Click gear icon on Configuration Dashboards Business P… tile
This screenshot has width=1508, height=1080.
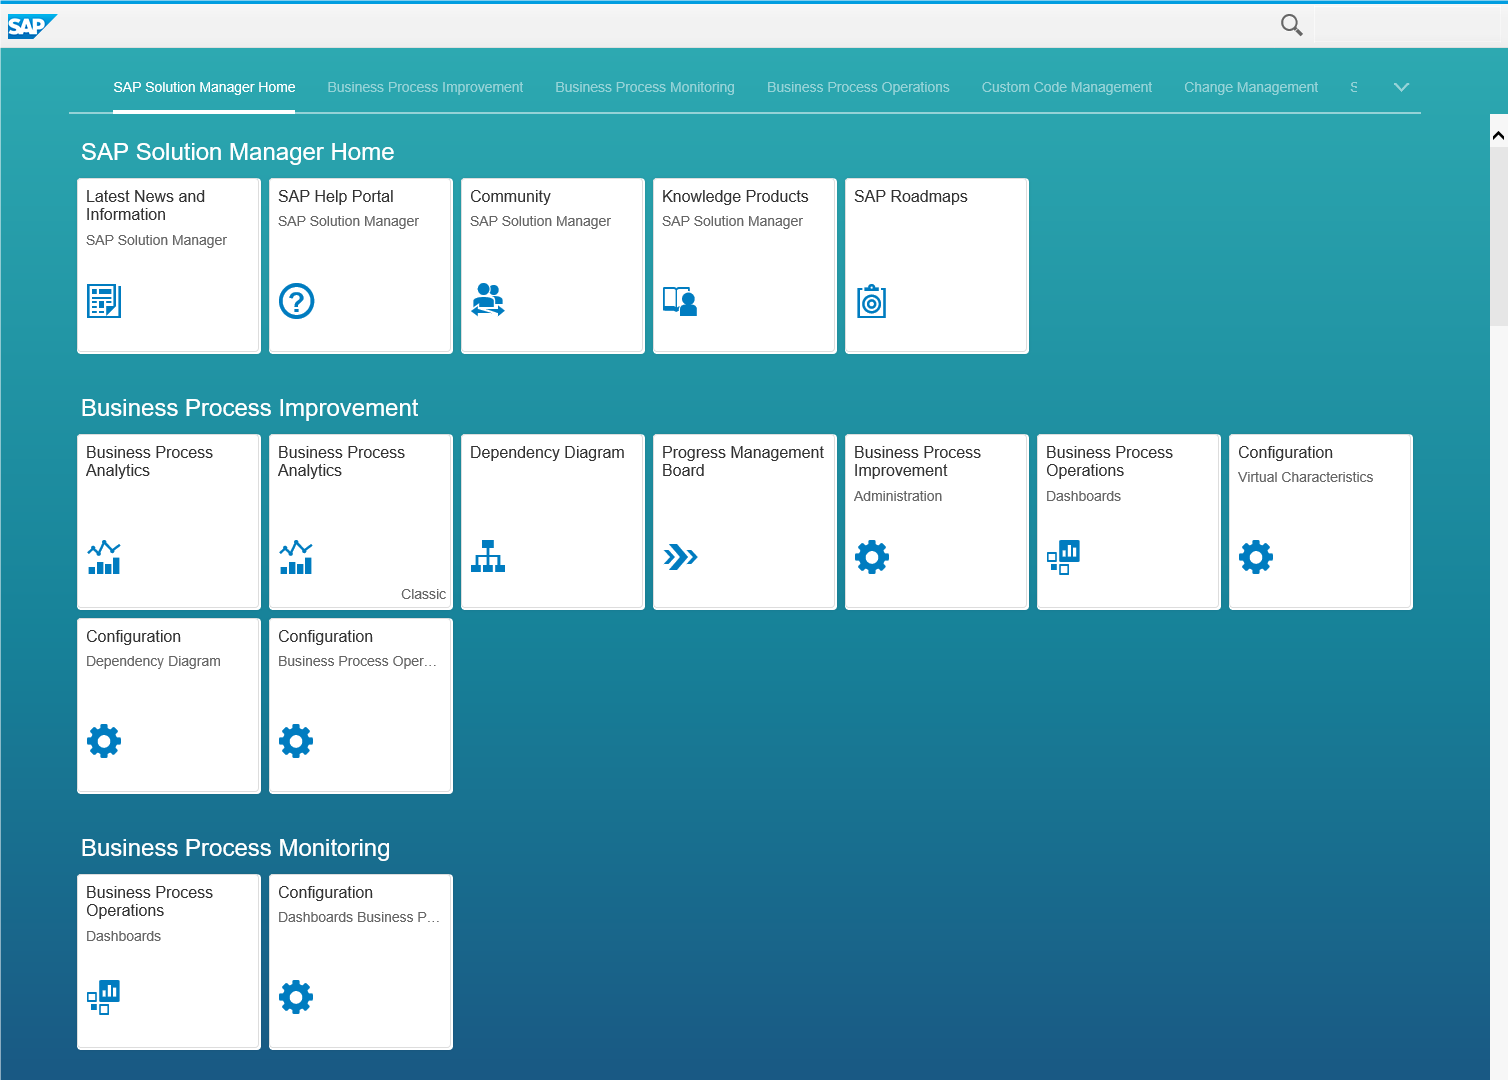pyautogui.click(x=296, y=997)
